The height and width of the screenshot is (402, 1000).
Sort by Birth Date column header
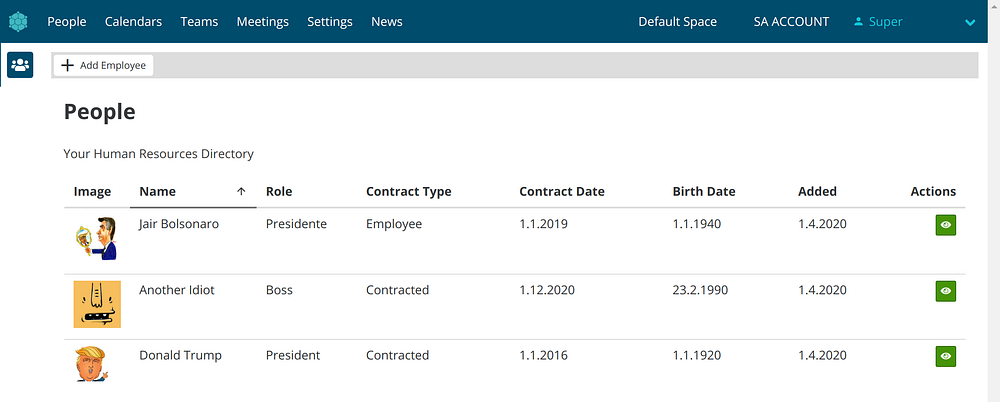(x=703, y=191)
